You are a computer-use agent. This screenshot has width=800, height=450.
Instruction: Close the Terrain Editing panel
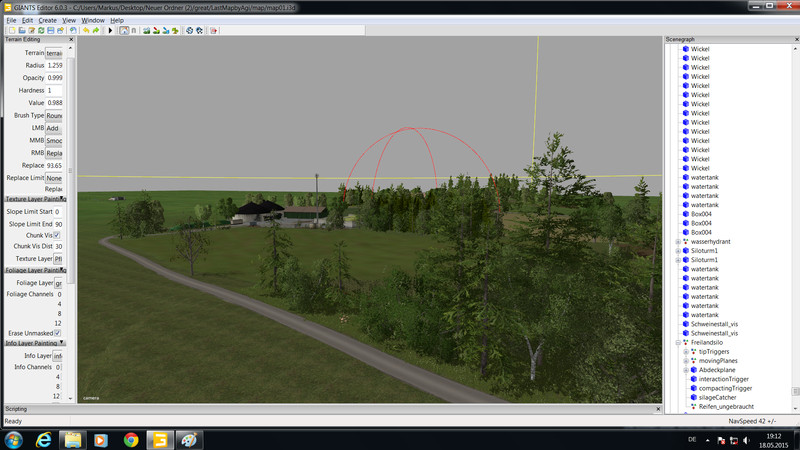pos(71,40)
